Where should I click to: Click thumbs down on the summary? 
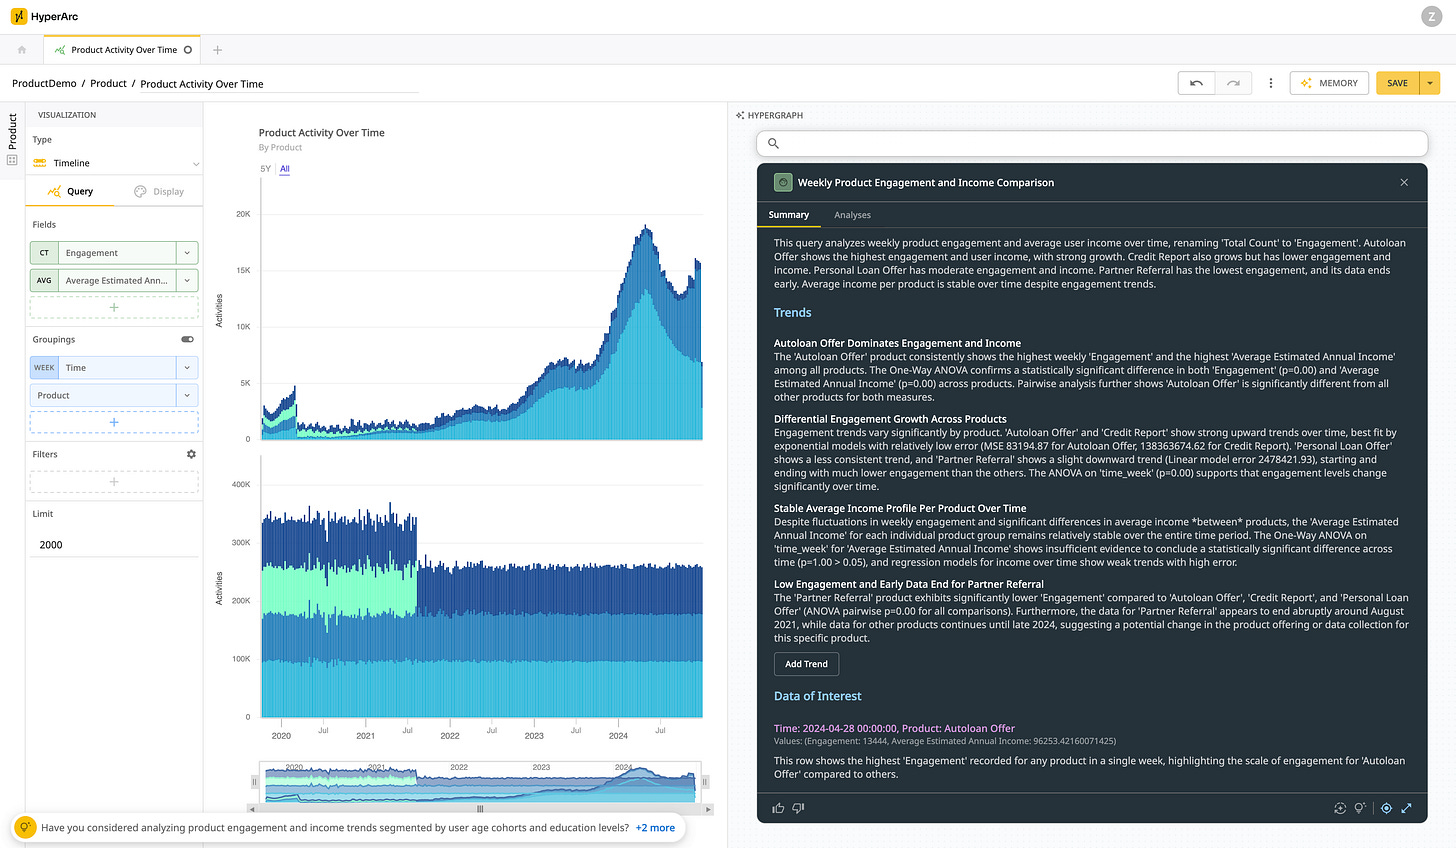point(798,808)
